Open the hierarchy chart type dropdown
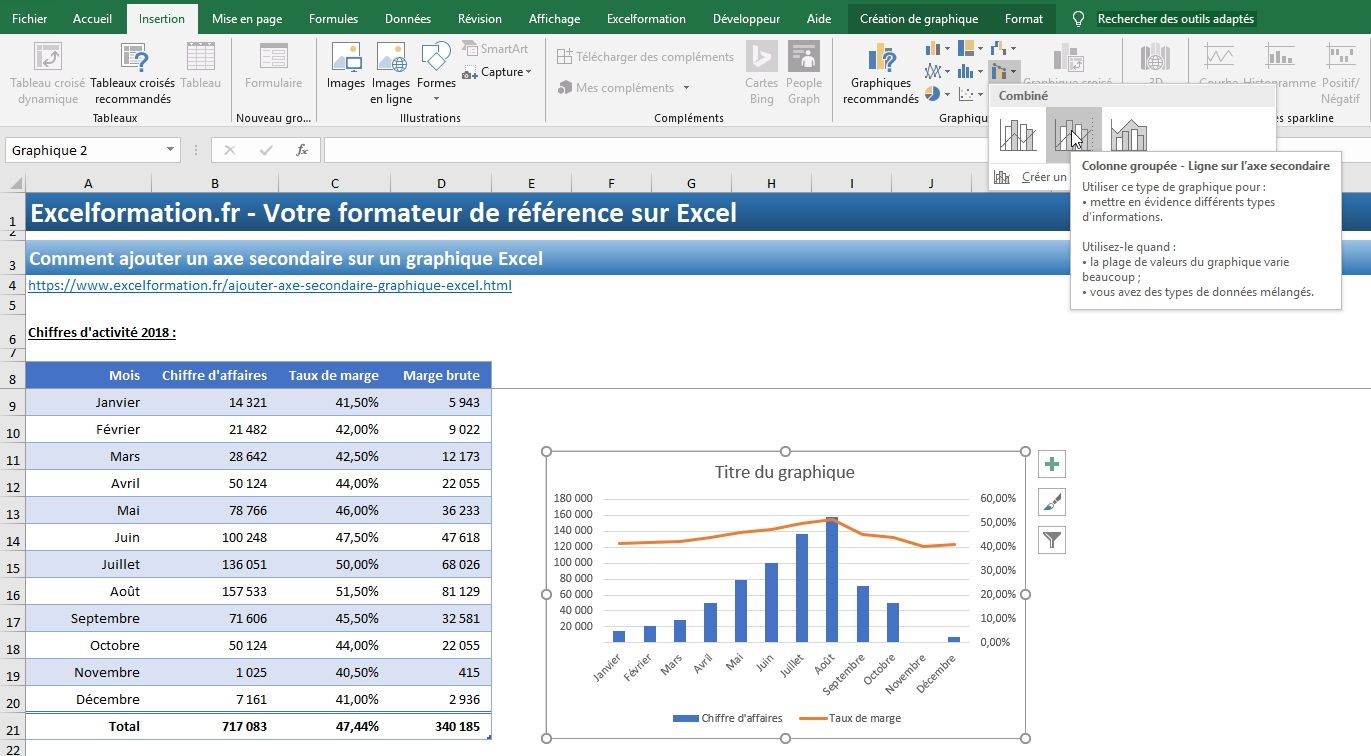The width and height of the screenshot is (1371, 756). click(970, 48)
